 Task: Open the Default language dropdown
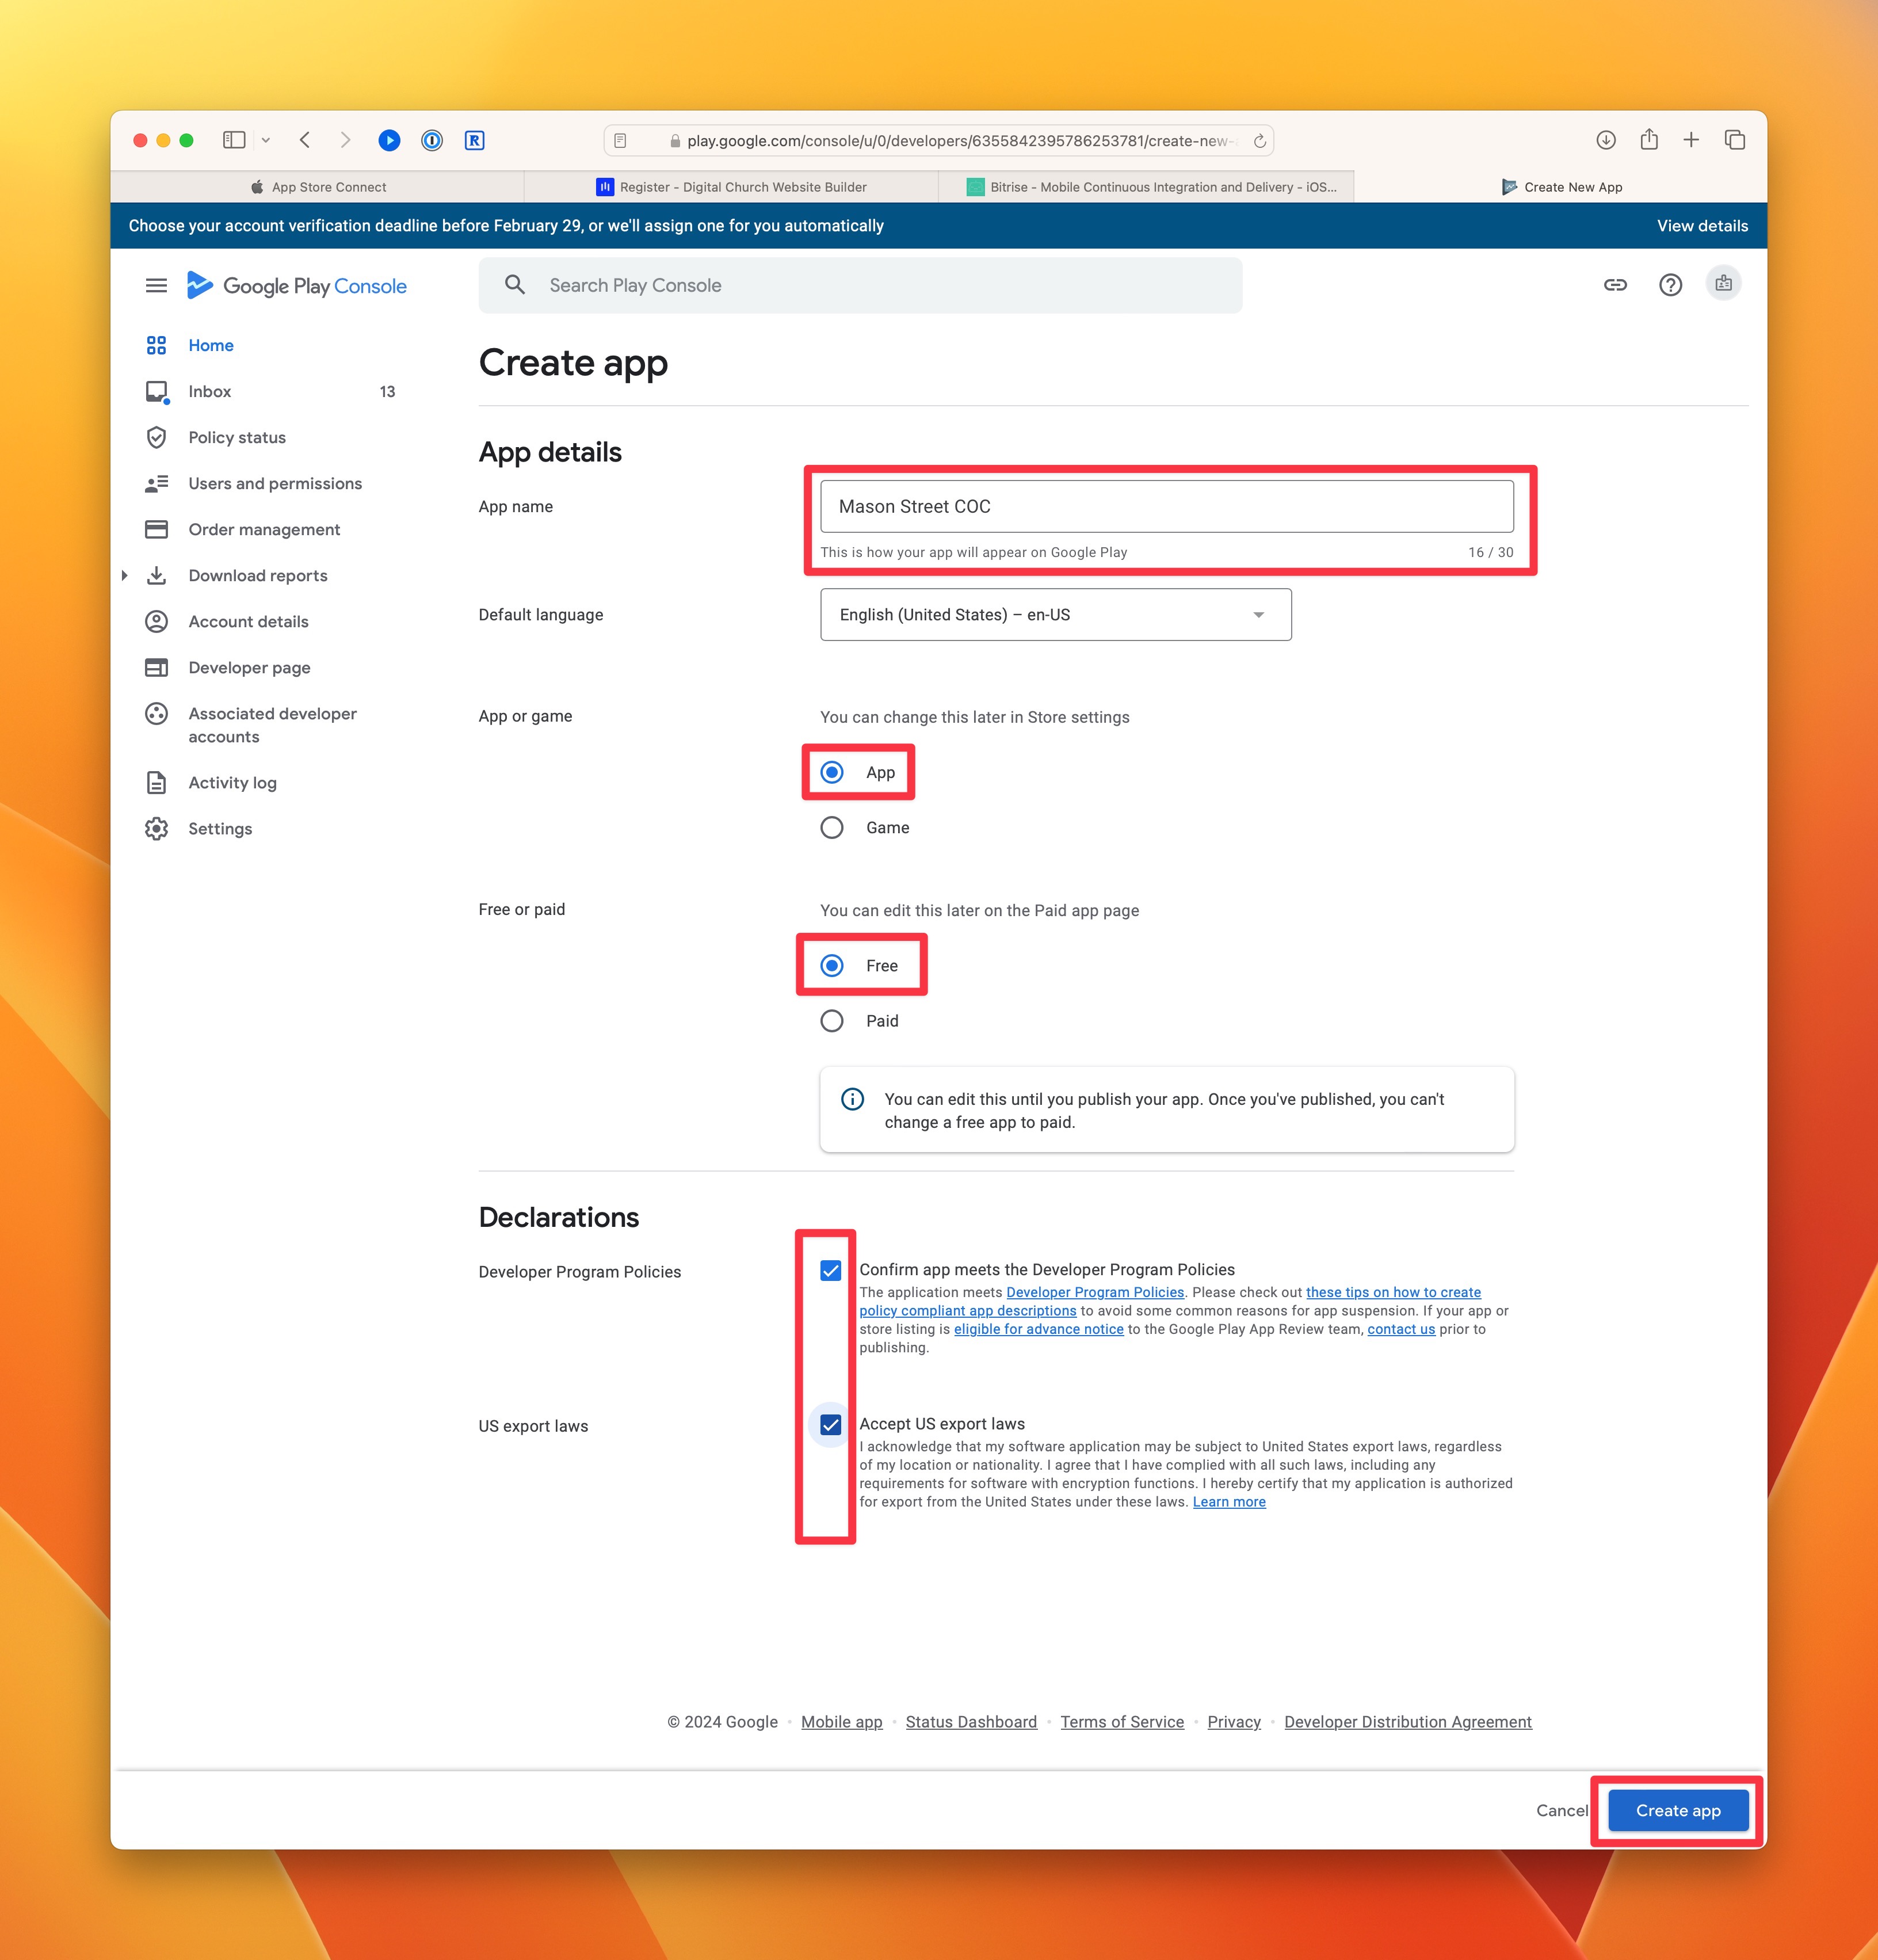point(1056,614)
